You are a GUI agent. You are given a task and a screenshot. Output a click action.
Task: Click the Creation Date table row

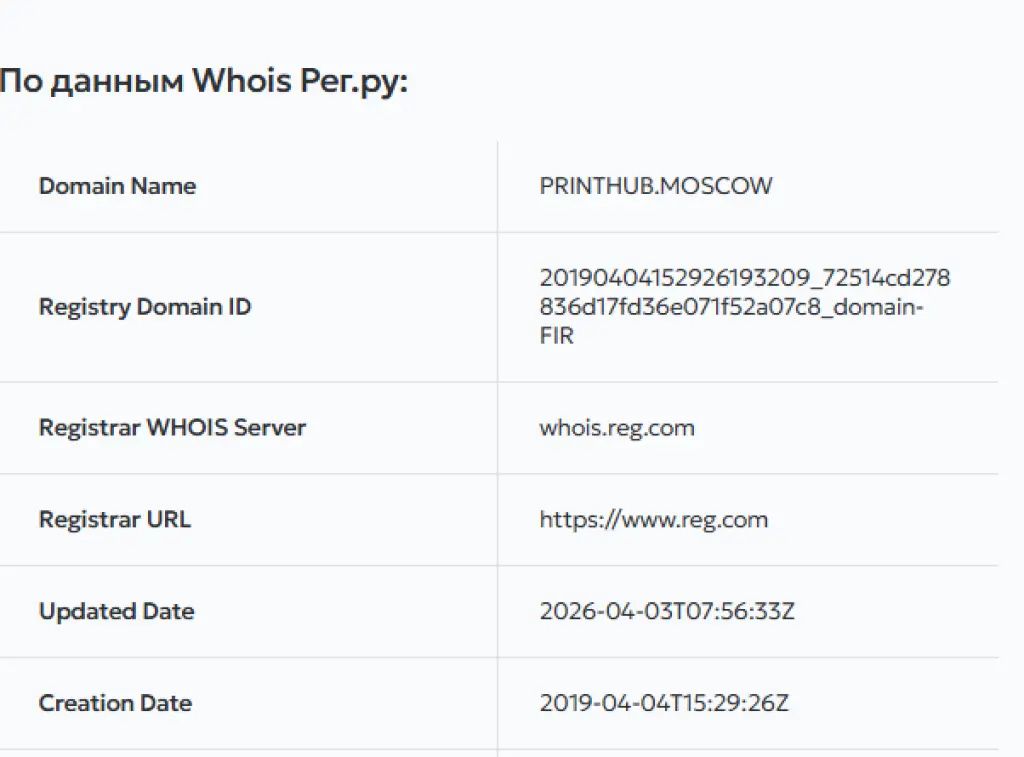(499, 703)
